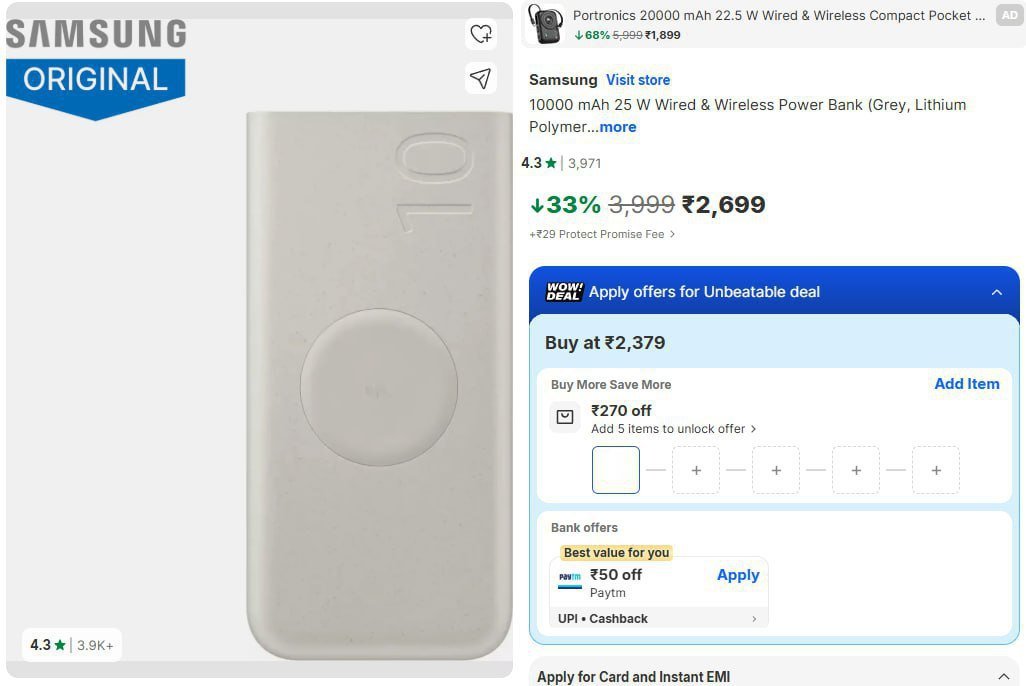Add product to wishlist with heart icon
The image size is (1026, 686).
coord(481,34)
